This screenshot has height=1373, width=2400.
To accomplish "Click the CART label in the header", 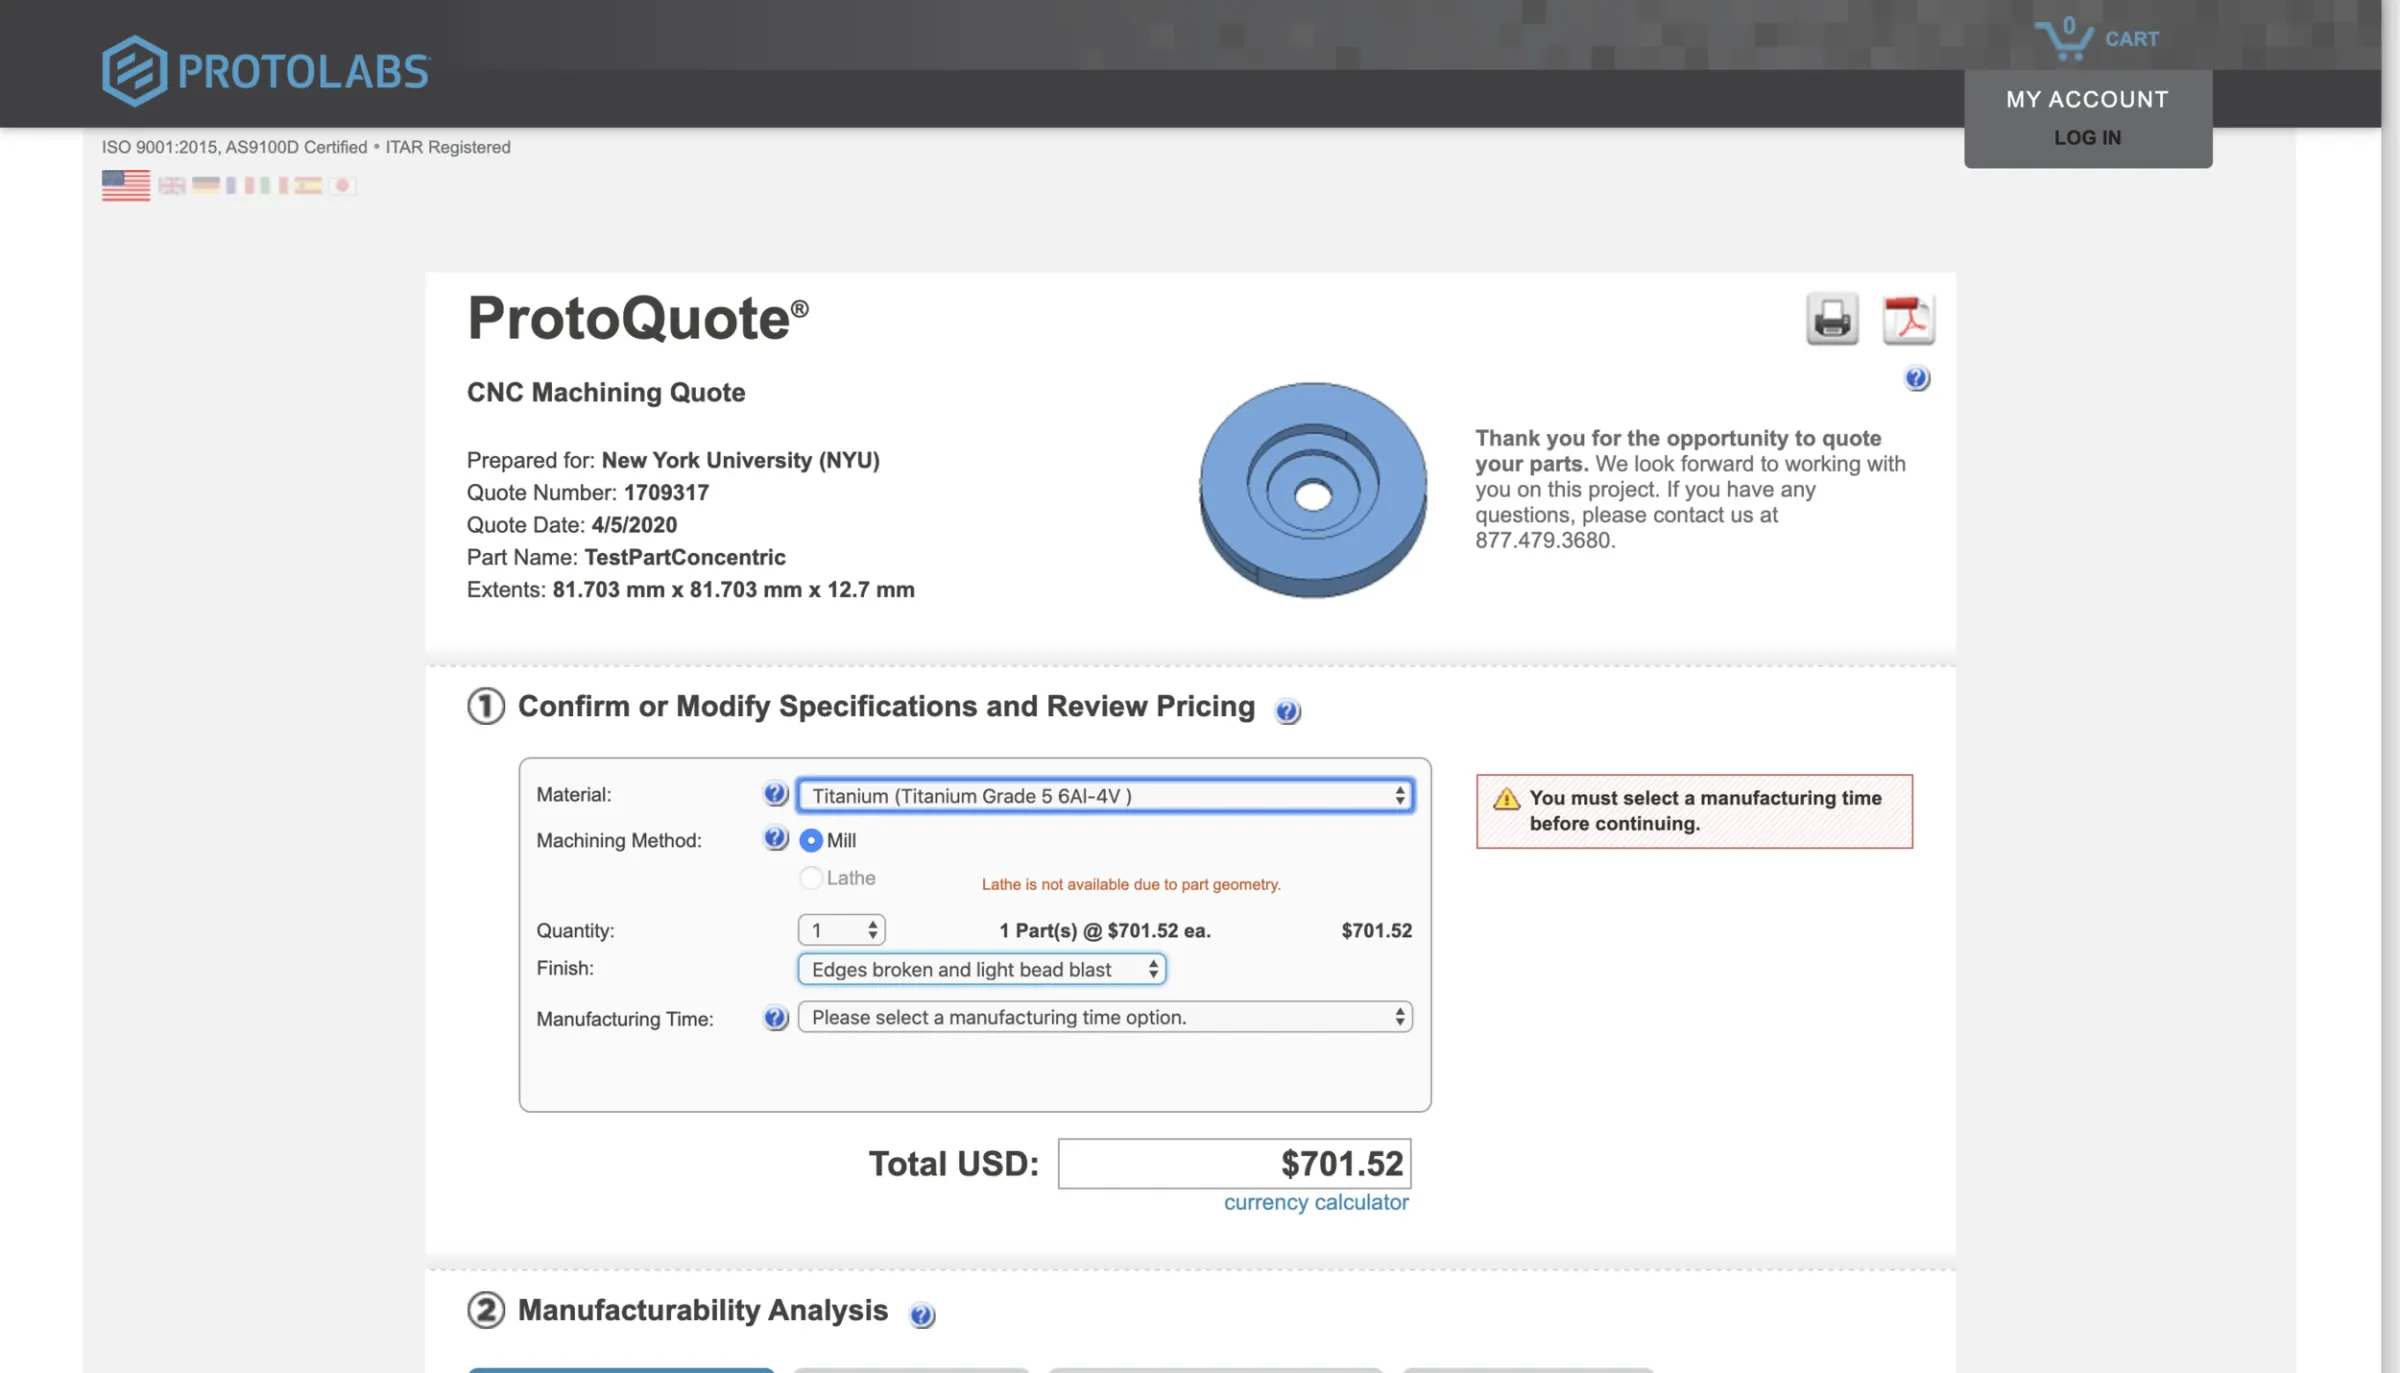I will [x=2132, y=39].
